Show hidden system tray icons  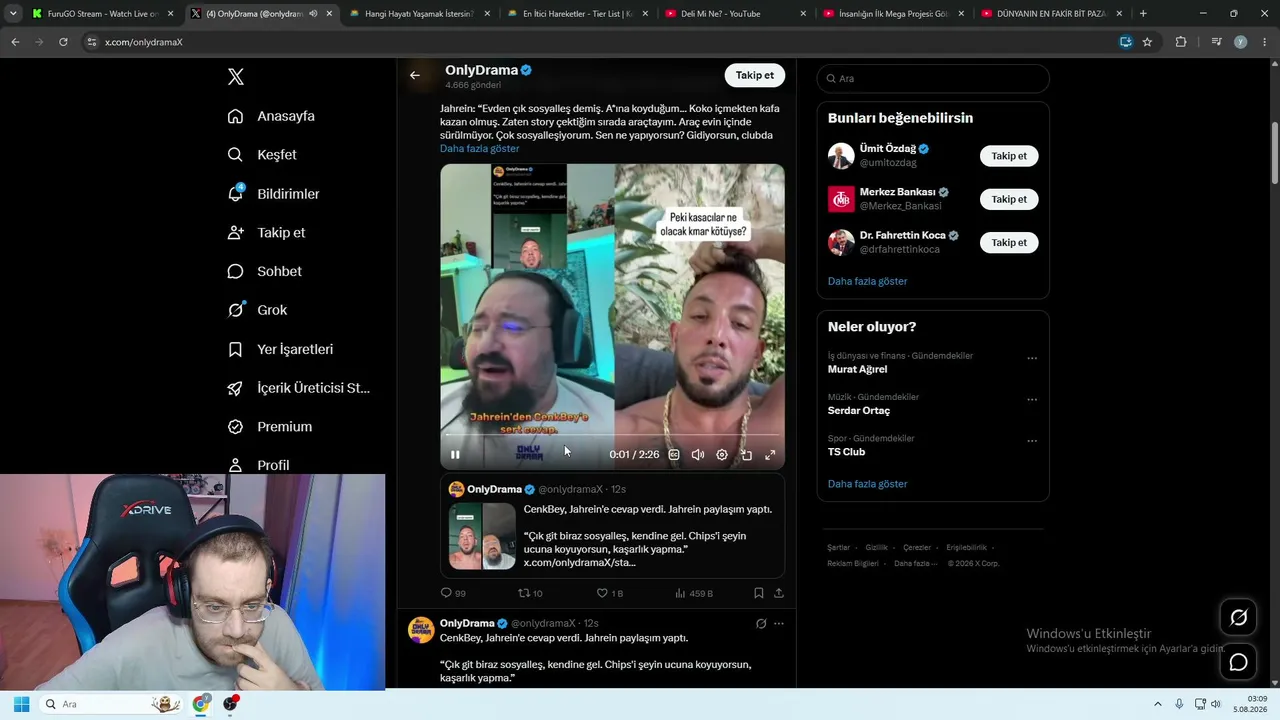click(x=1158, y=704)
